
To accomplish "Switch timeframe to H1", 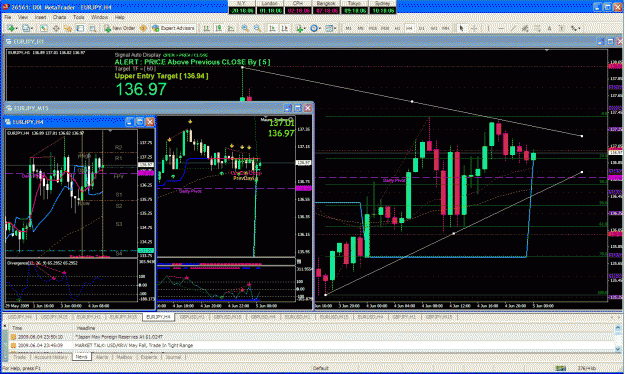I will pos(397,28).
